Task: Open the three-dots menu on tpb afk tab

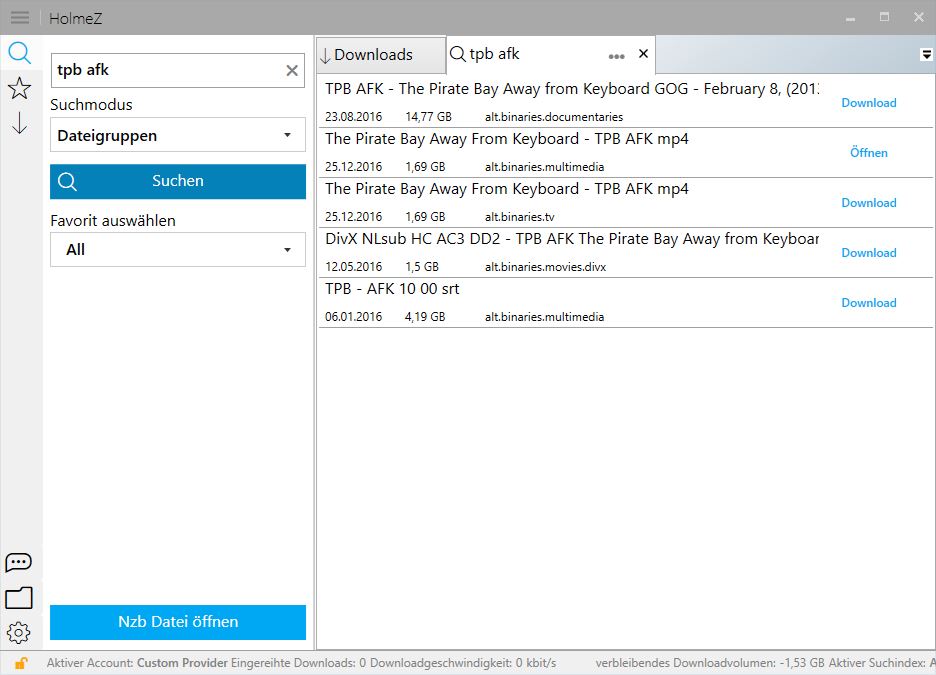Action: click(617, 56)
